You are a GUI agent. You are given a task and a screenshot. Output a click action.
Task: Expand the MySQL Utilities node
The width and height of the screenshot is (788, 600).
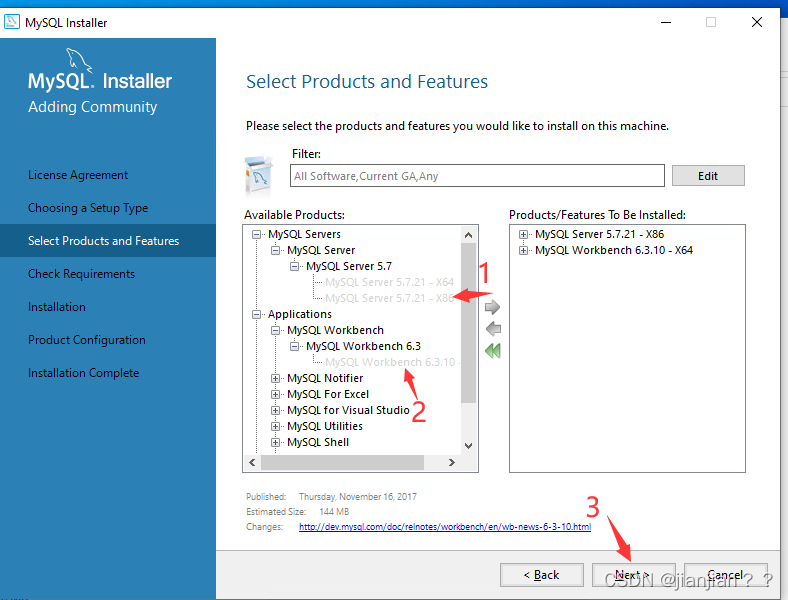275,427
